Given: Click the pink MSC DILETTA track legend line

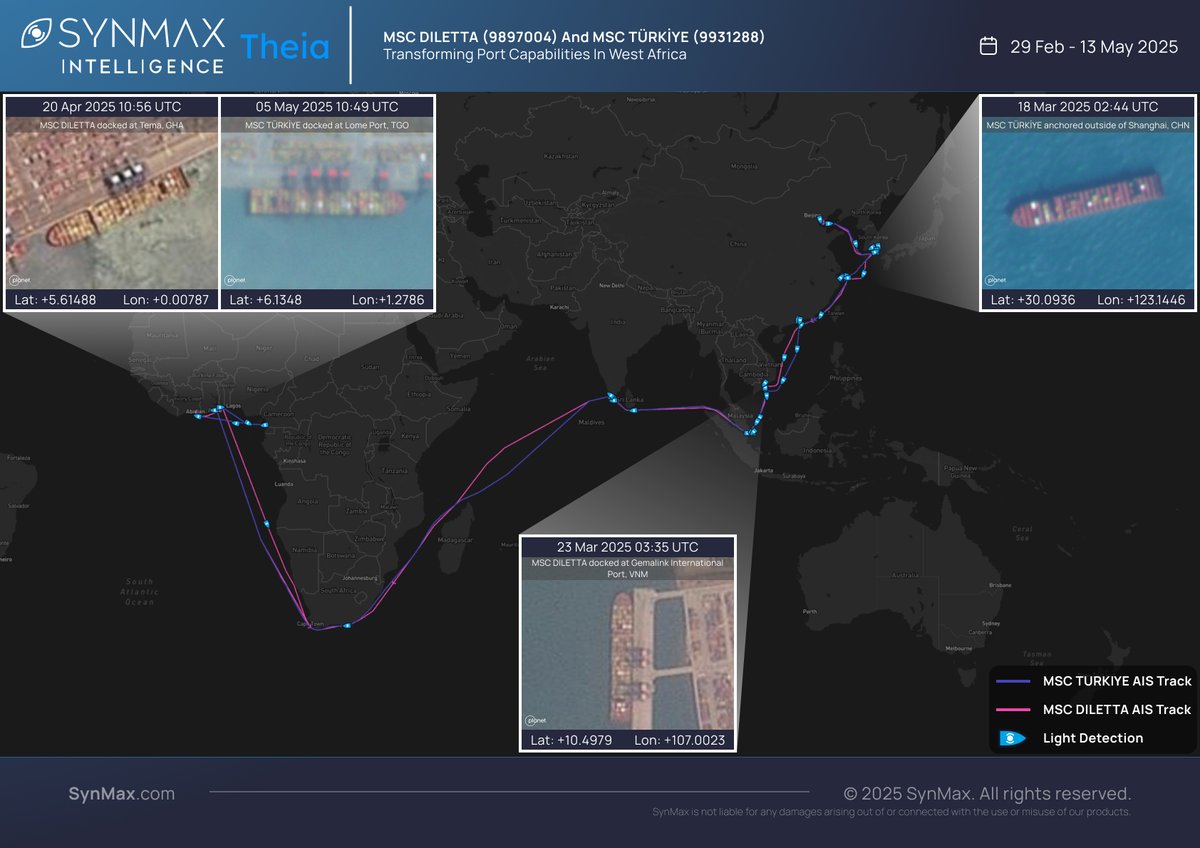Looking at the screenshot, I should (1013, 709).
